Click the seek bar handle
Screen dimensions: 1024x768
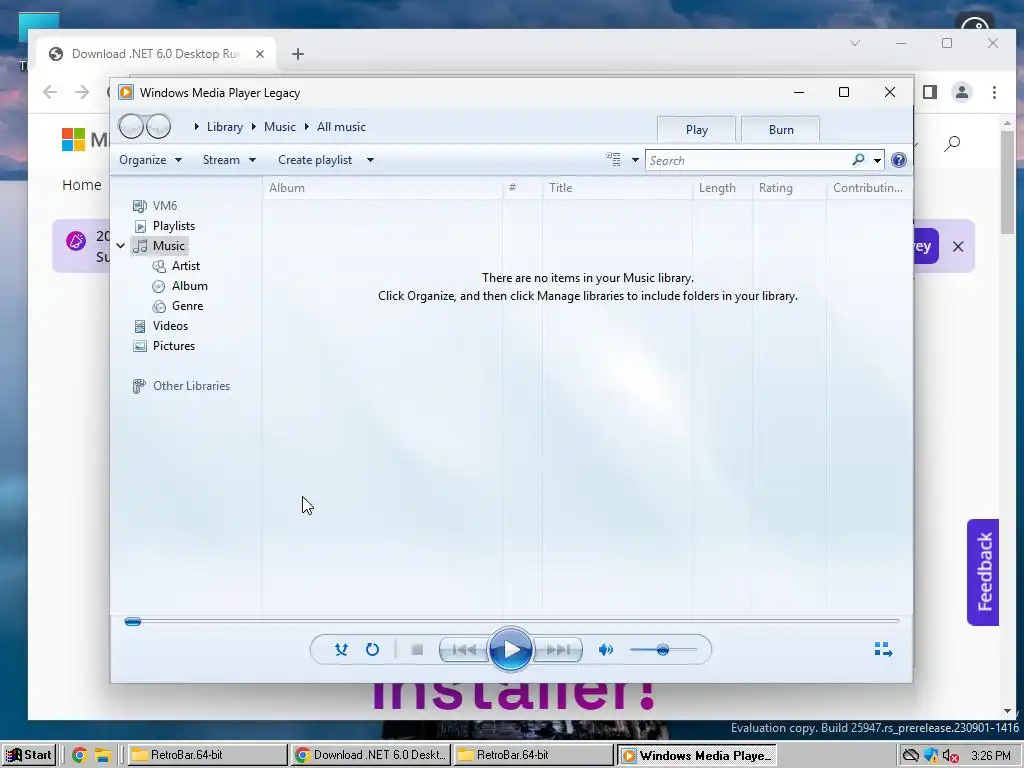[133, 622]
